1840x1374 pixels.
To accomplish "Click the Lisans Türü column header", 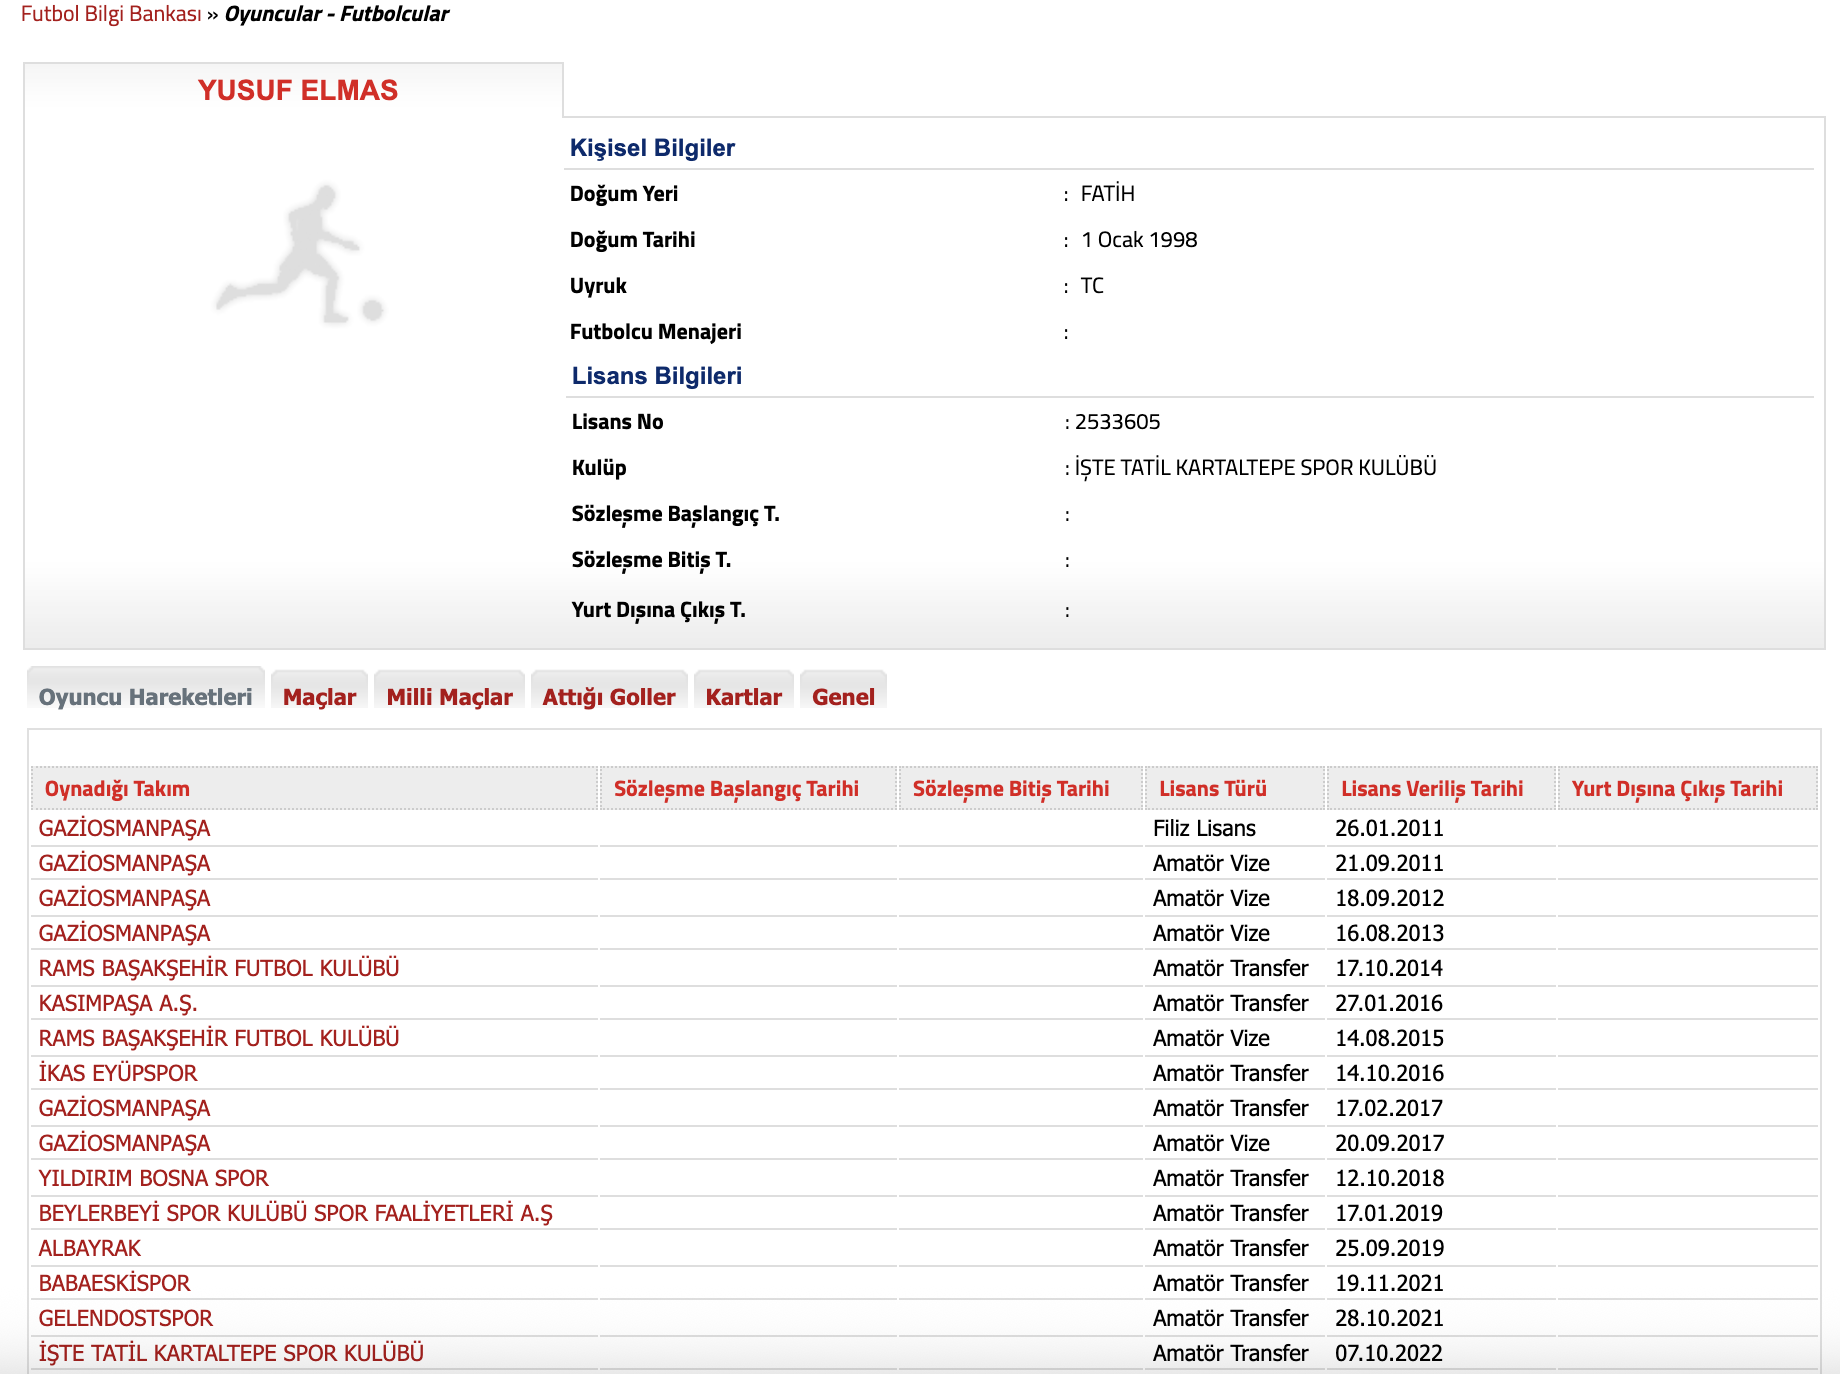I will coord(1212,788).
